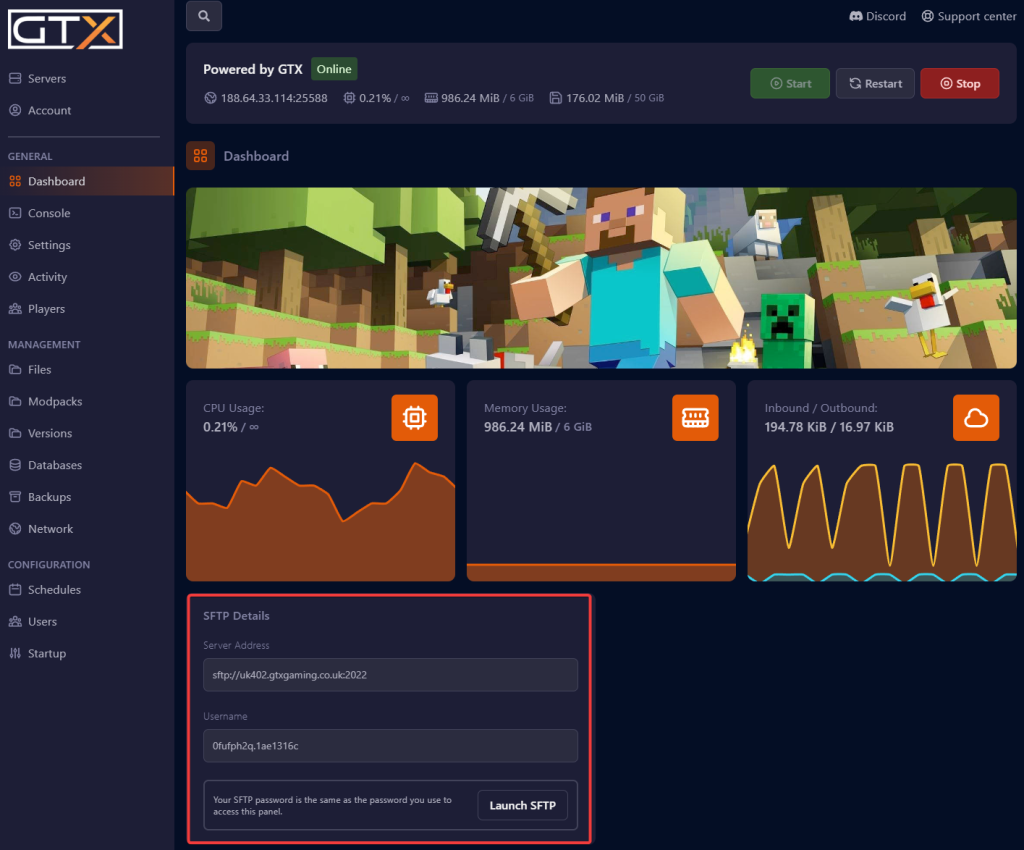Click the orange Dashboard grid icon in heading
1024x850 pixels.
pyautogui.click(x=200, y=156)
